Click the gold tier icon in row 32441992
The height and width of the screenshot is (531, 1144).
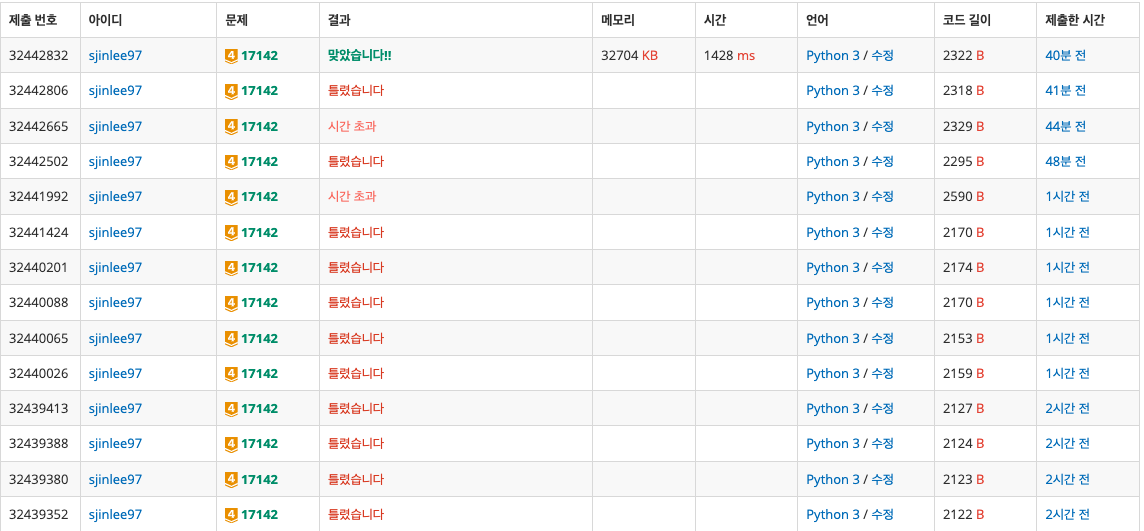pyautogui.click(x=231, y=197)
